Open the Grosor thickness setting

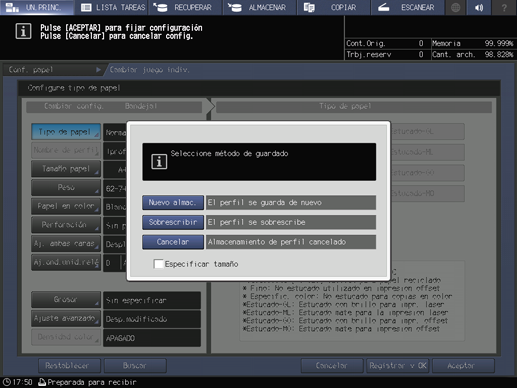(x=66, y=300)
